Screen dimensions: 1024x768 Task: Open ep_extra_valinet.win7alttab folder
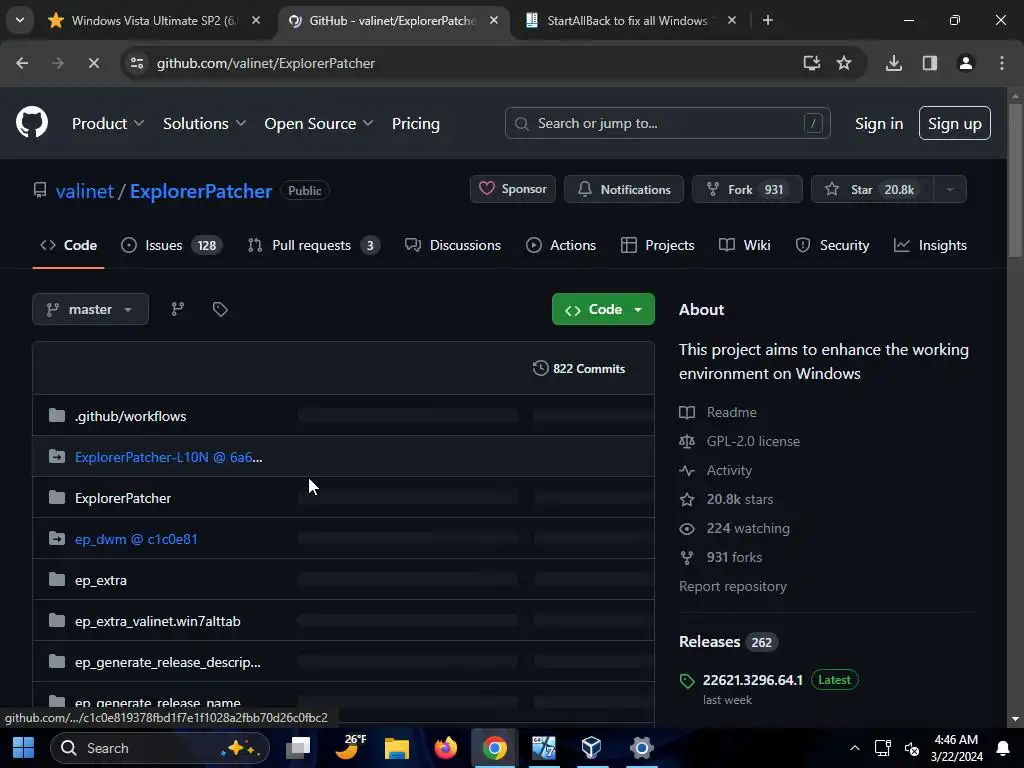click(157, 622)
